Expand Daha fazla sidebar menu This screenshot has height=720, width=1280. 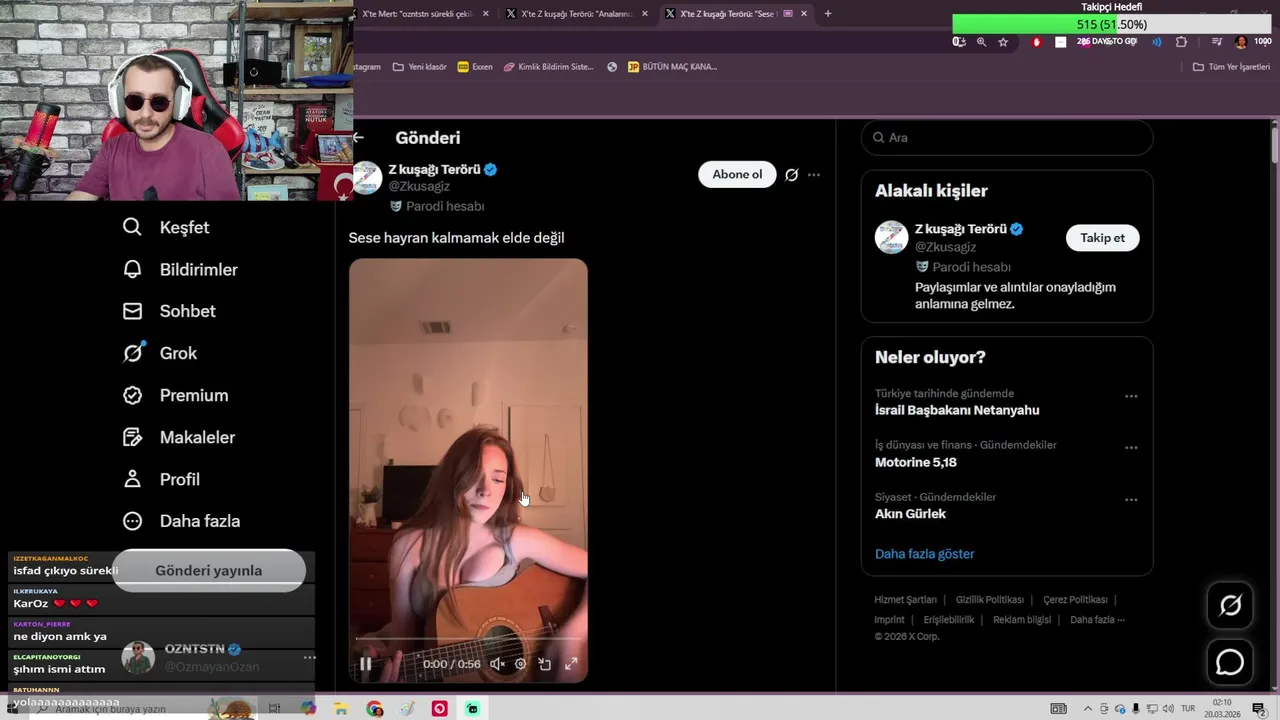(181, 521)
